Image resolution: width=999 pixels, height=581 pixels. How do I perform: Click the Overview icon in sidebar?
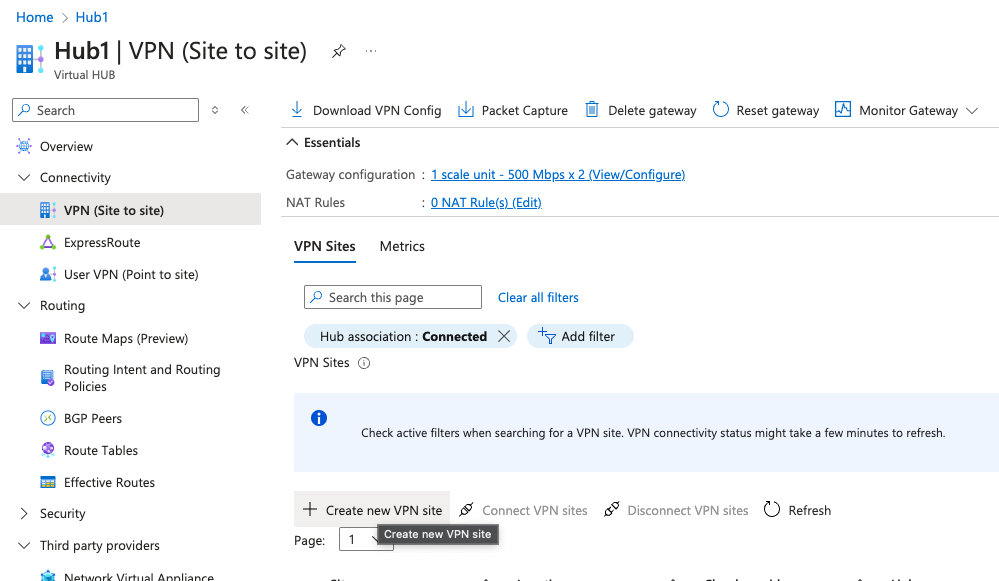24,147
